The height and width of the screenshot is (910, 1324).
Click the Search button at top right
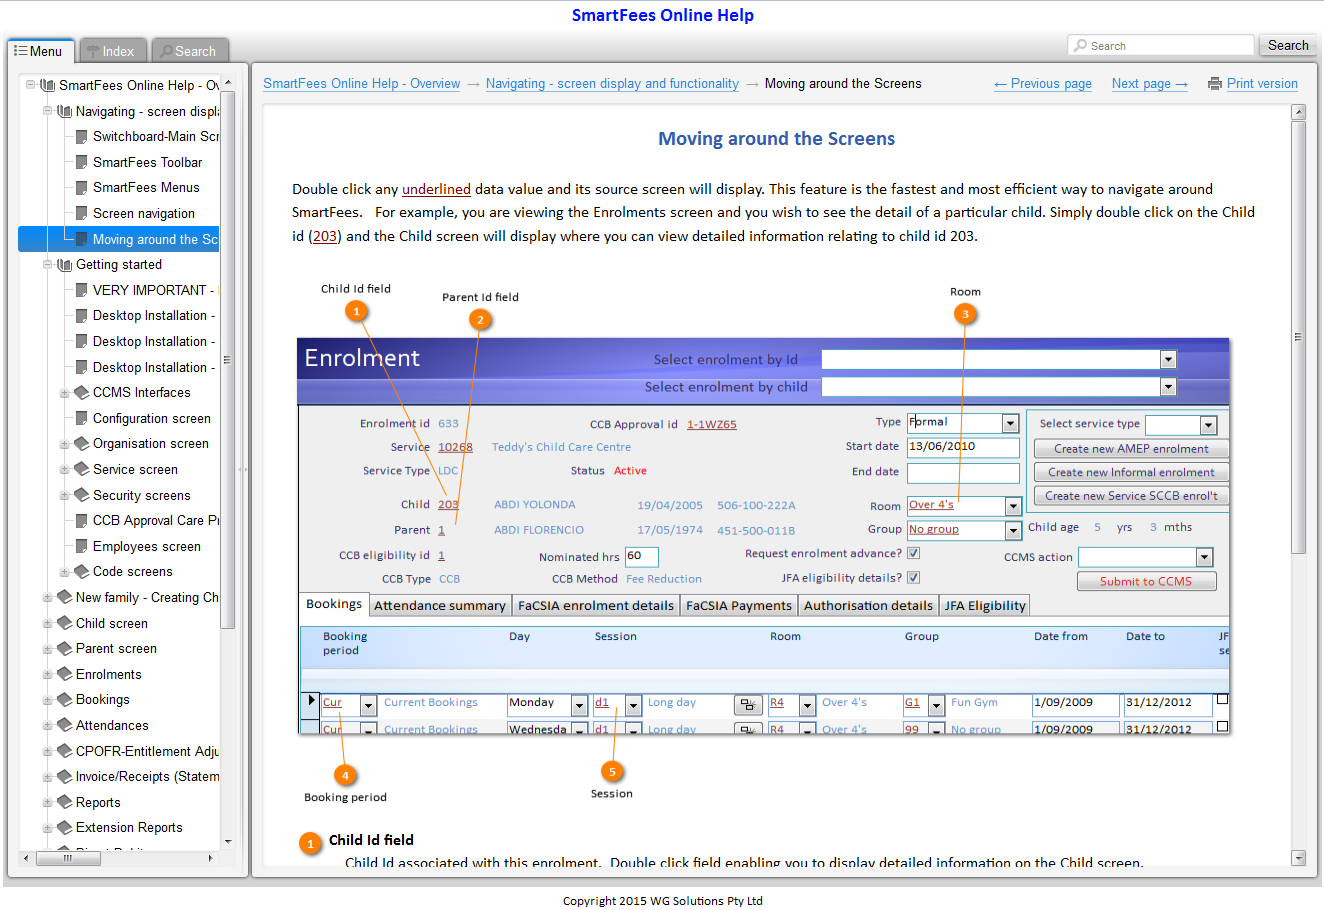[x=1288, y=45]
